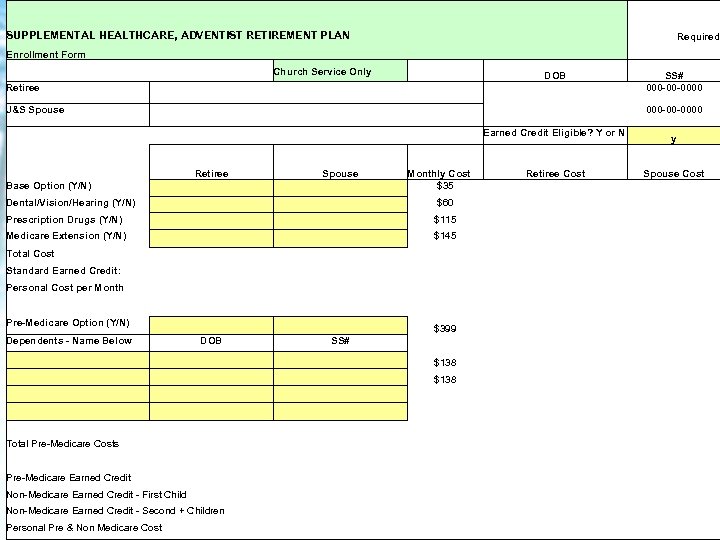Click Base Option cell under Spouse column

[340, 188]
